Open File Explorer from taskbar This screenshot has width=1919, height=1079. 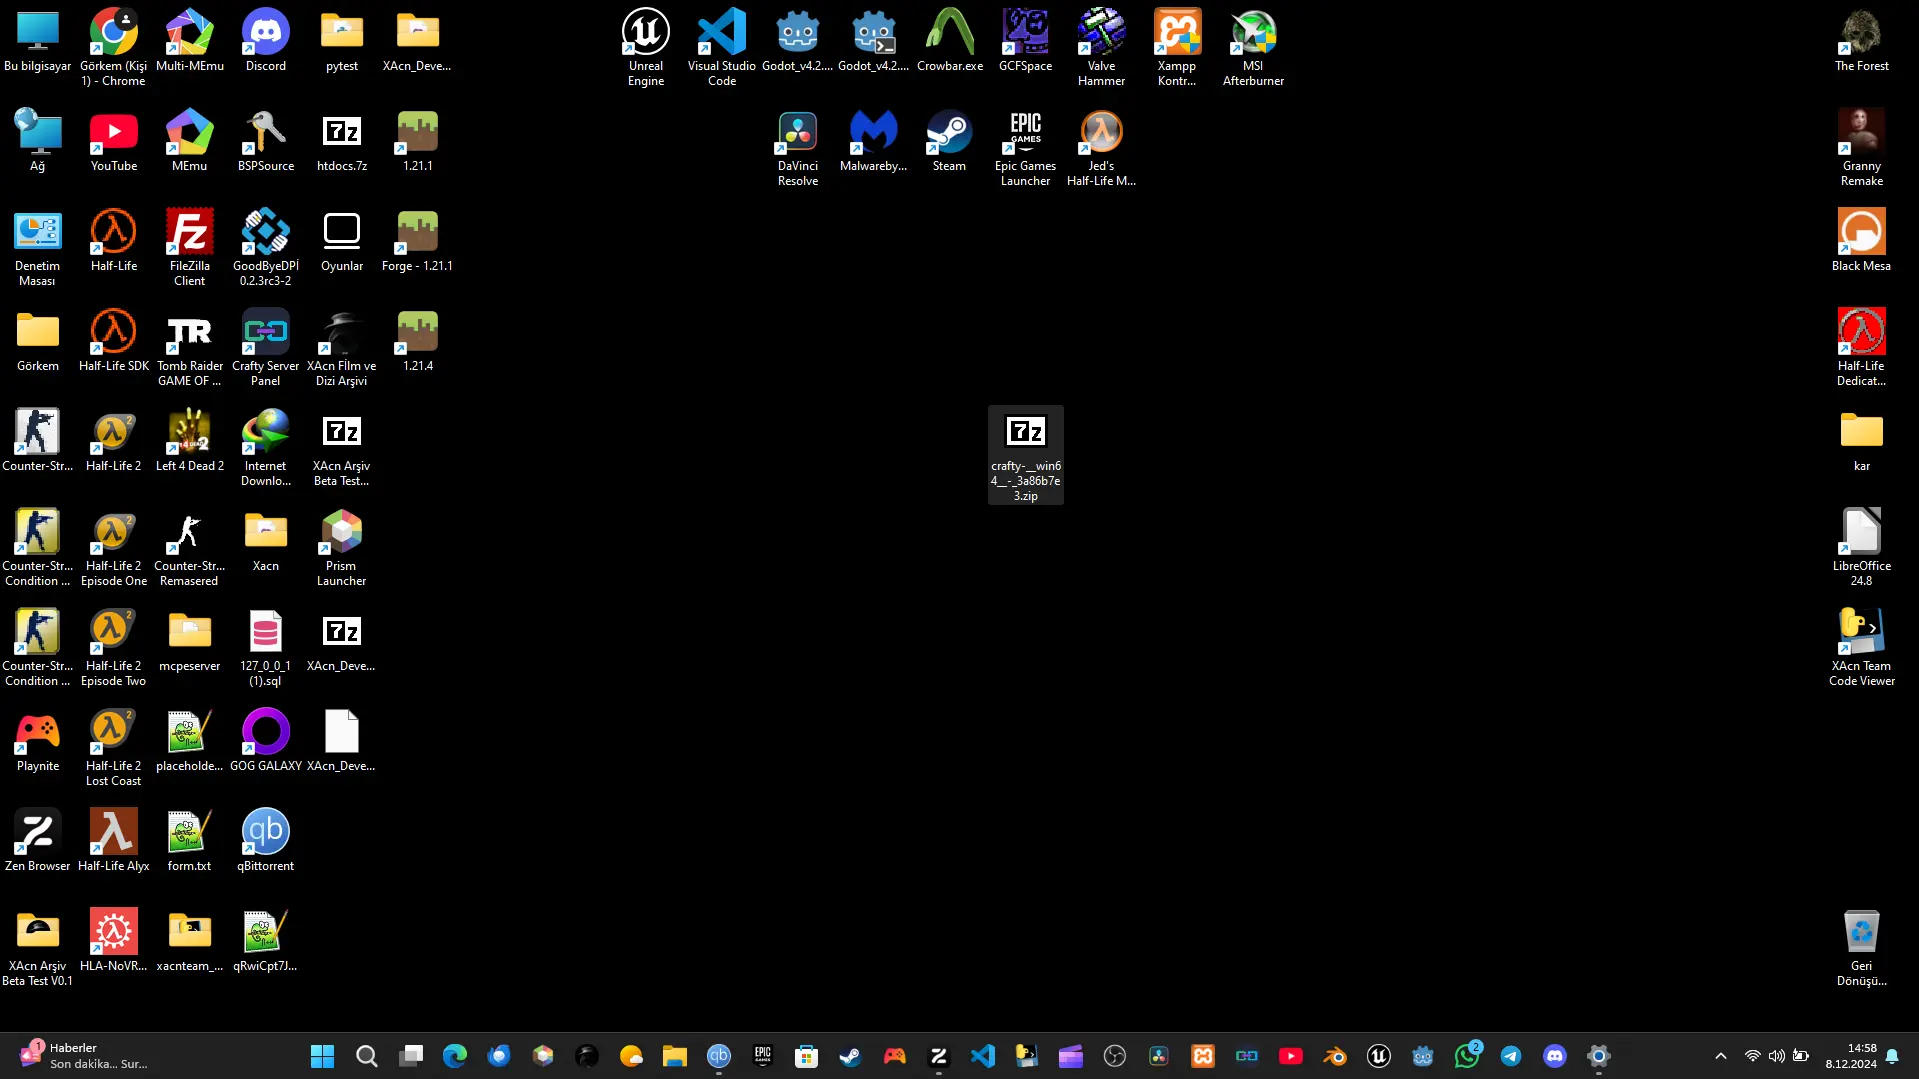pos(674,1056)
